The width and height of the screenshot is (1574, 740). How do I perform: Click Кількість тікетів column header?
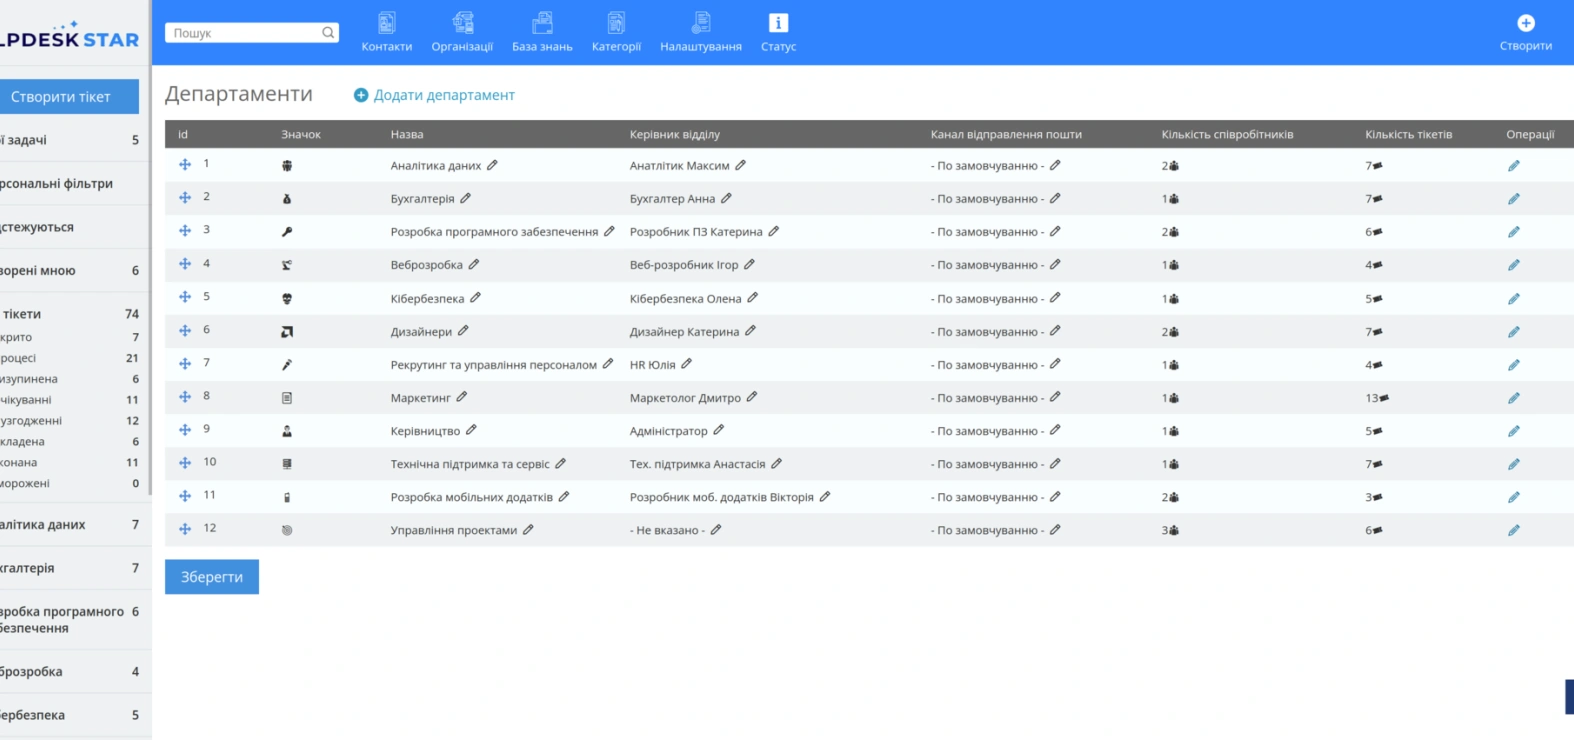tap(1408, 134)
